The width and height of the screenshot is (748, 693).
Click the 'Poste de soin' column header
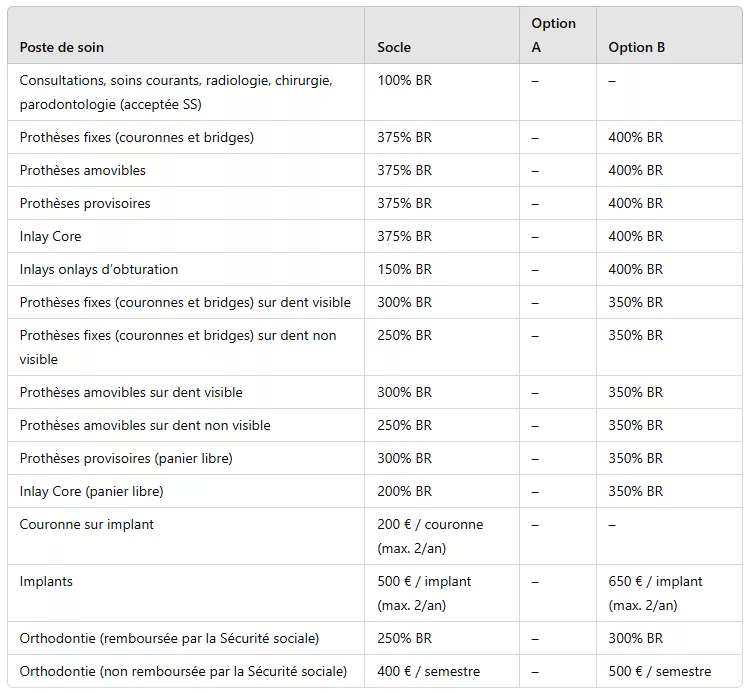click(62, 47)
